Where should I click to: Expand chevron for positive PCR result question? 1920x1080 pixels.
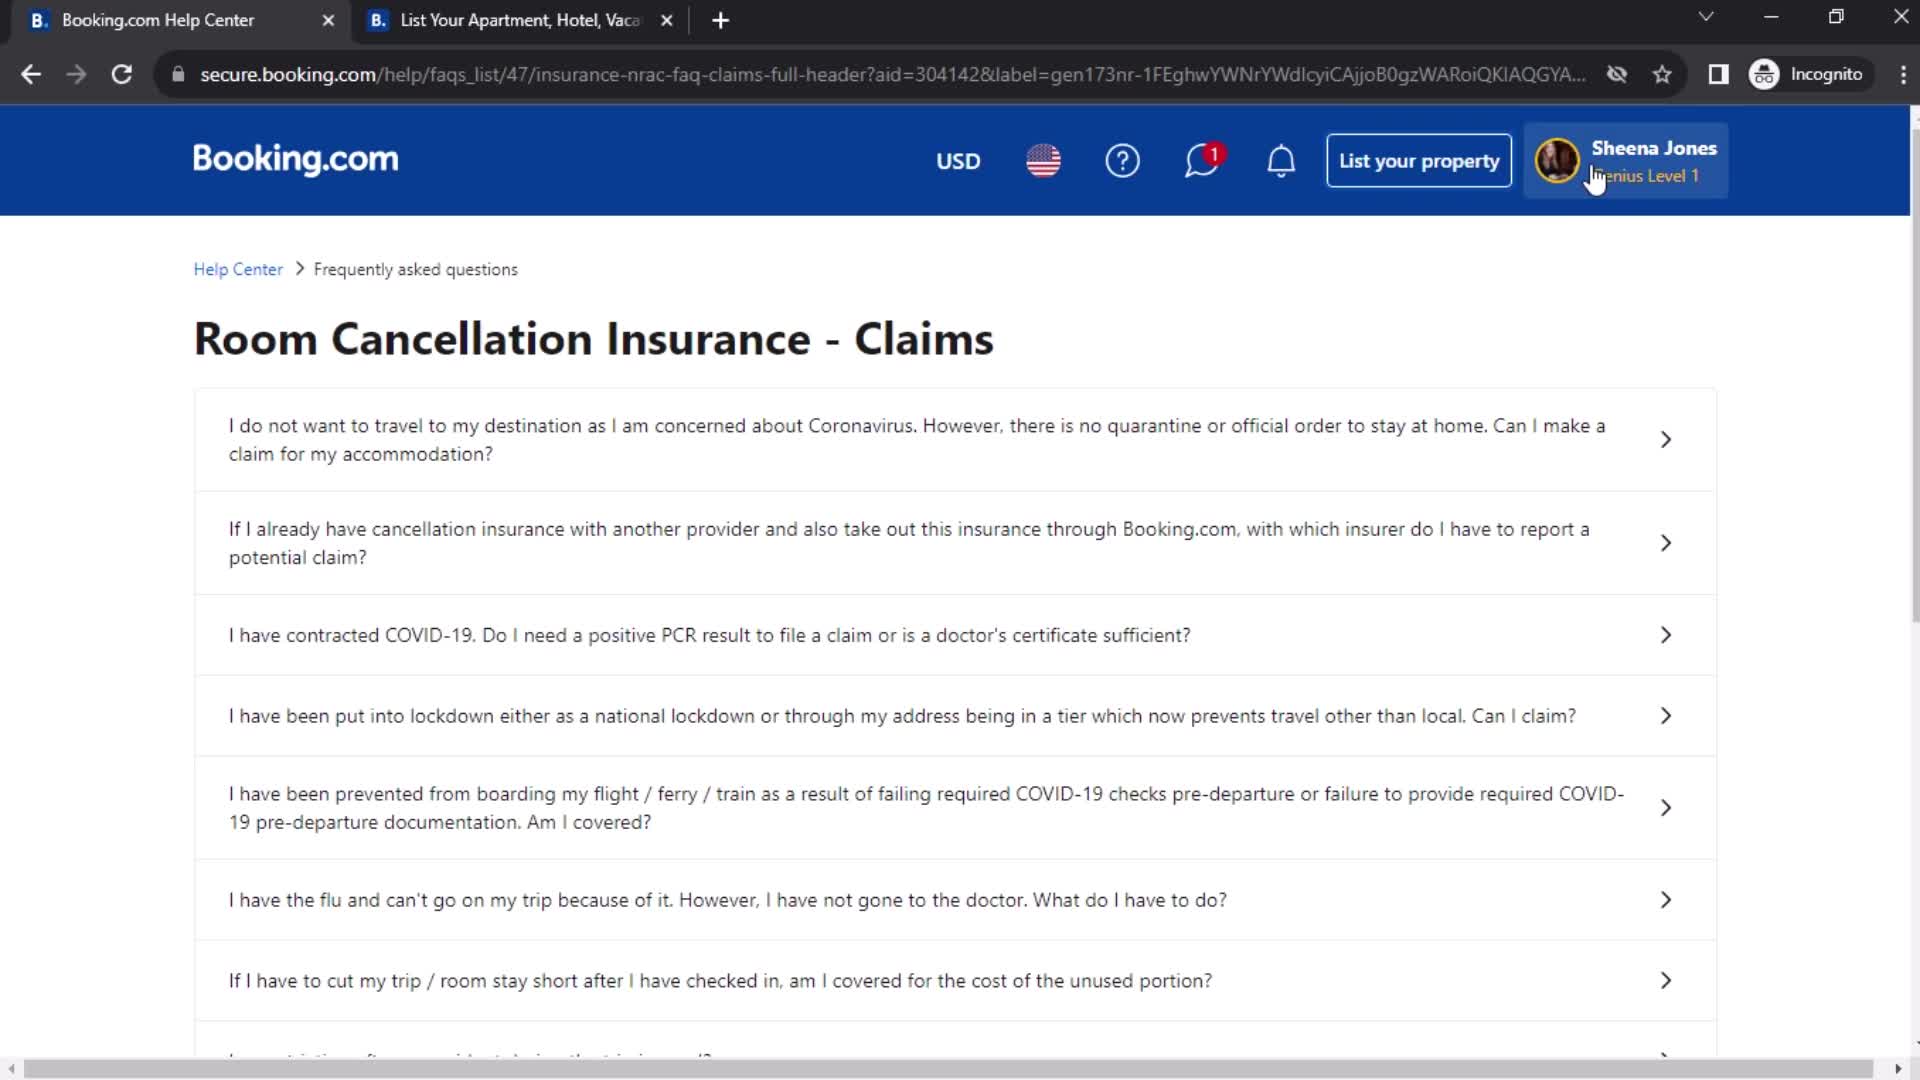pyautogui.click(x=1665, y=635)
